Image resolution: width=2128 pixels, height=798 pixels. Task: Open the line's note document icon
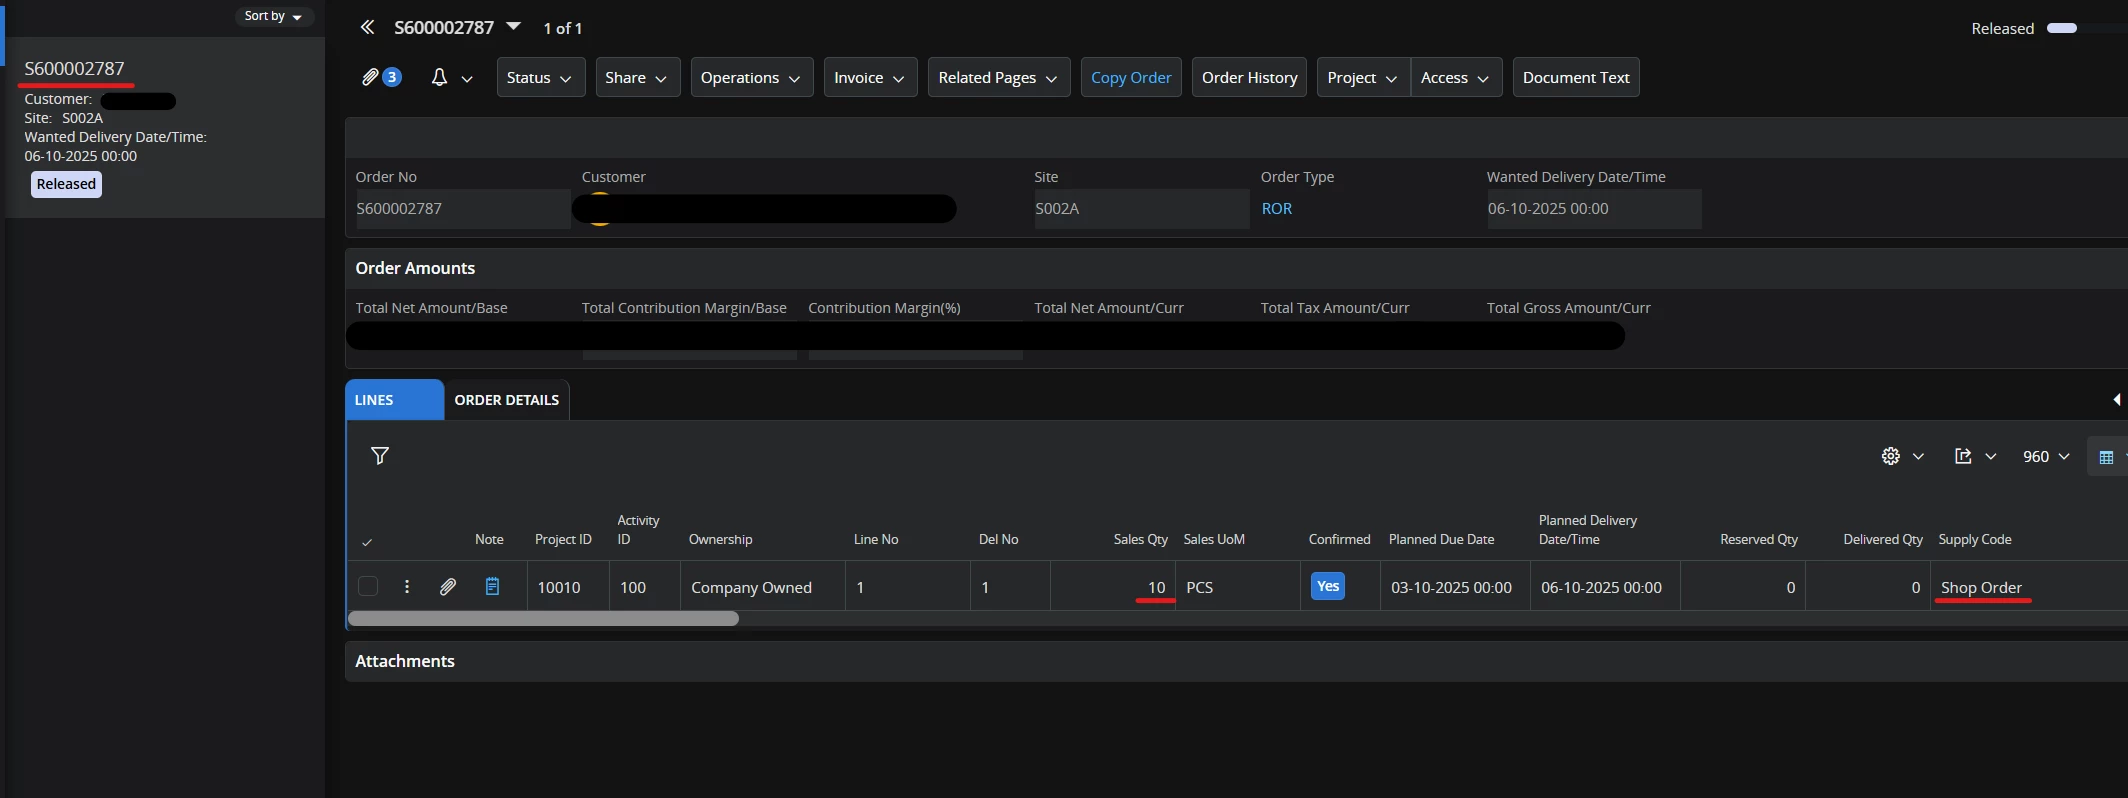[x=492, y=587]
